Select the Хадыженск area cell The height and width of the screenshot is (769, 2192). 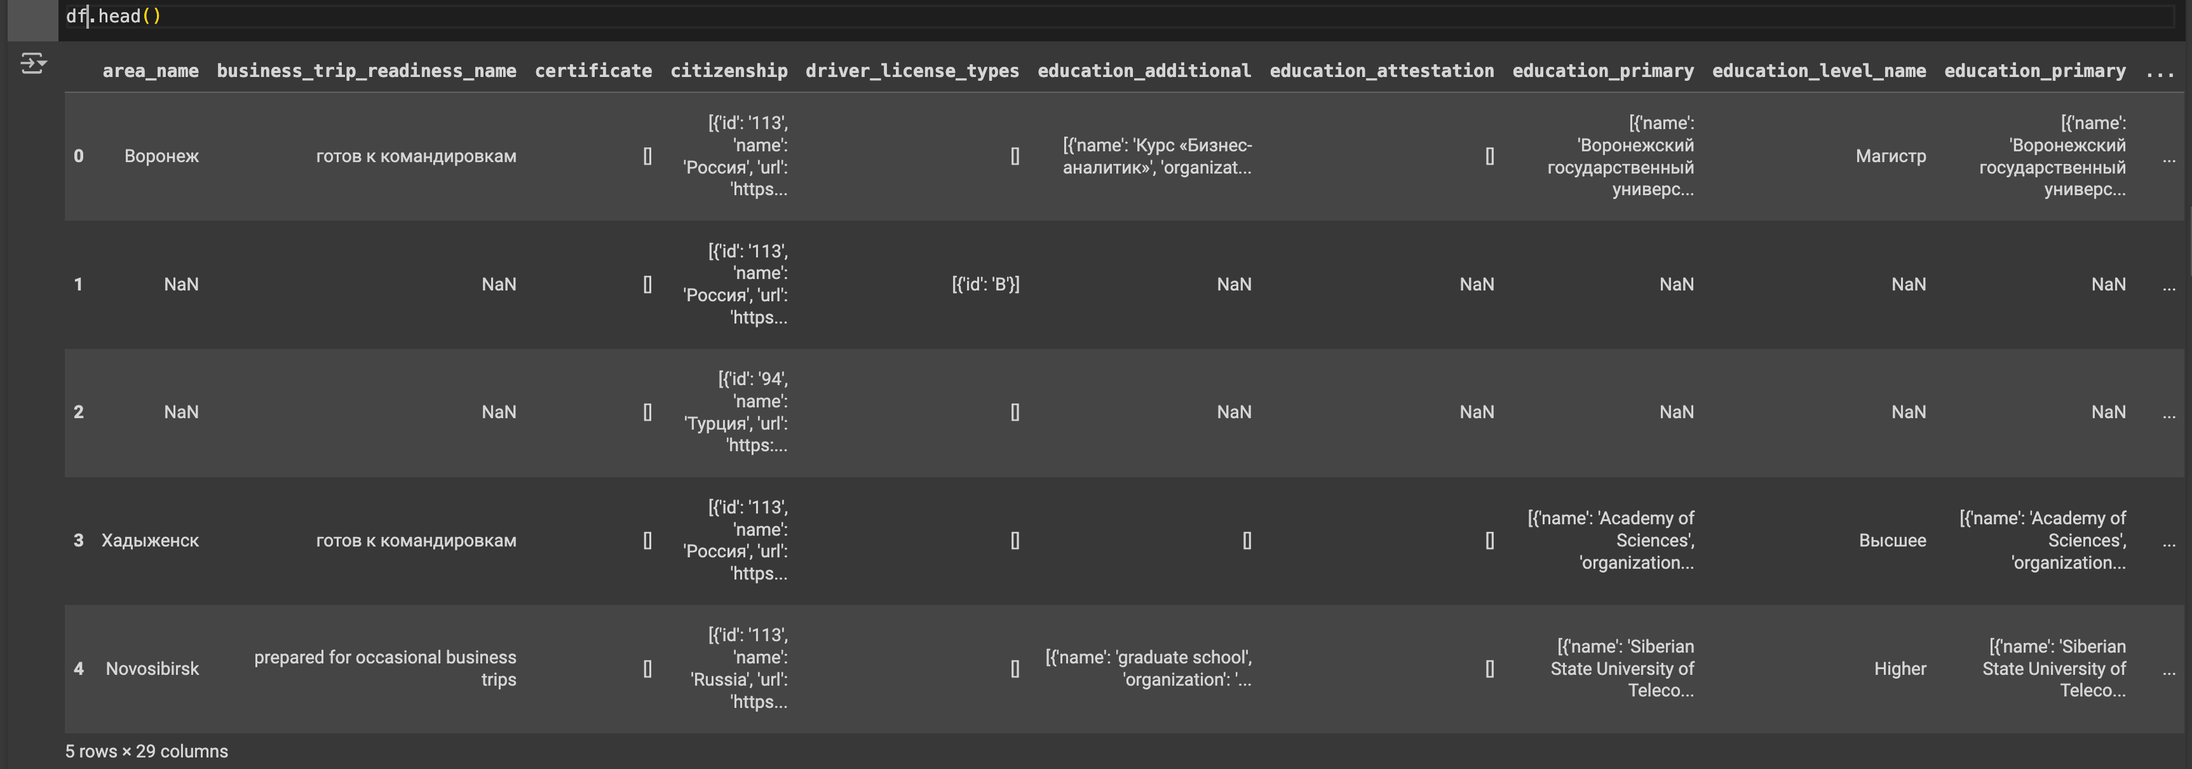[x=150, y=541]
